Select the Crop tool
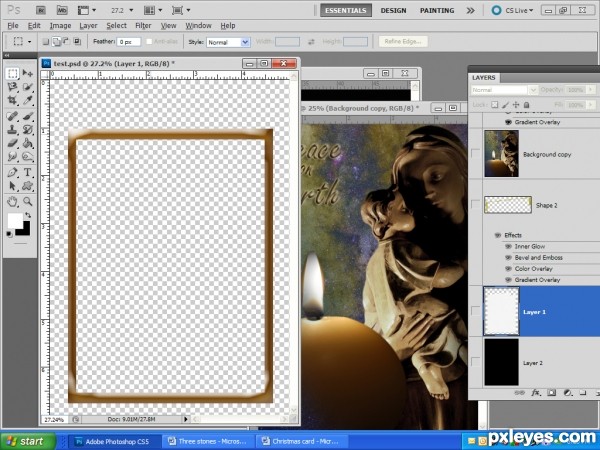Image resolution: width=600 pixels, height=450 pixels. (x=12, y=100)
